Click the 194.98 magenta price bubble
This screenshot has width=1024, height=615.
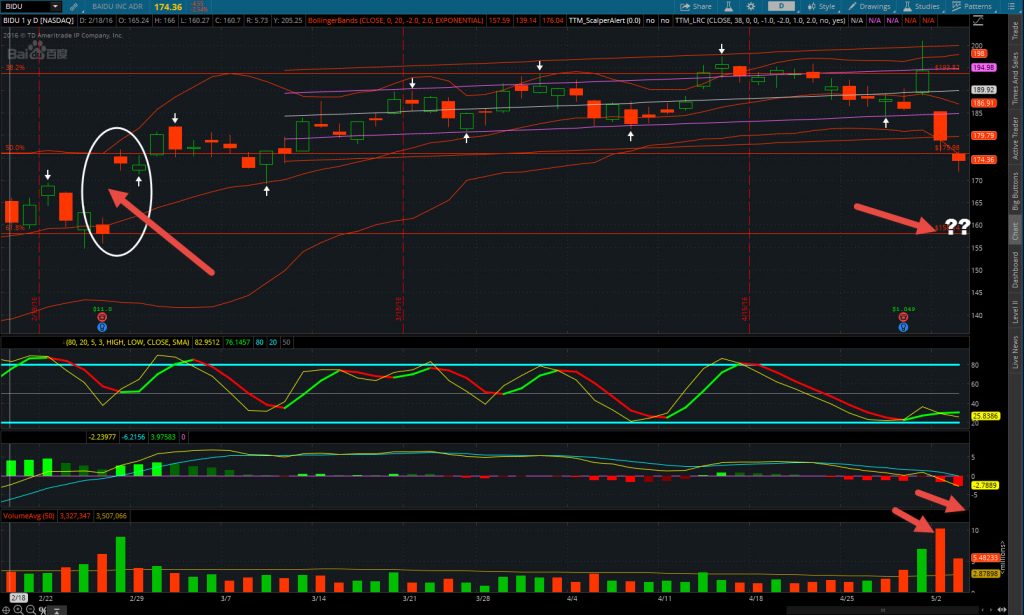984,67
